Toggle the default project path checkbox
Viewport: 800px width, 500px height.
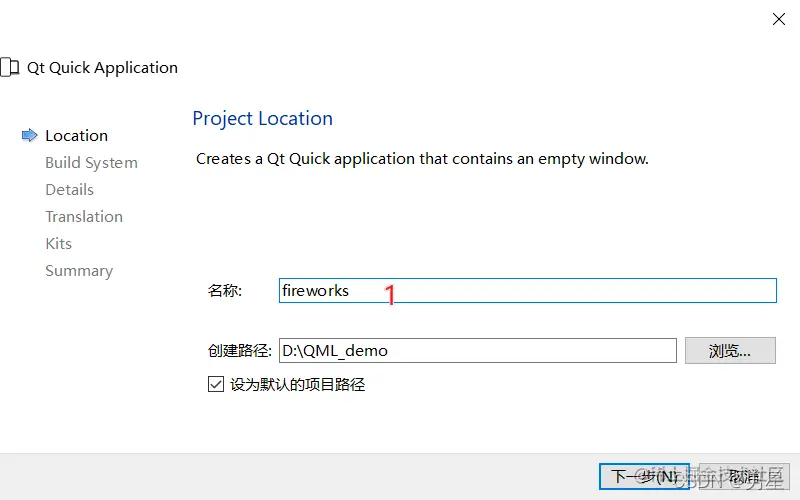coord(216,384)
